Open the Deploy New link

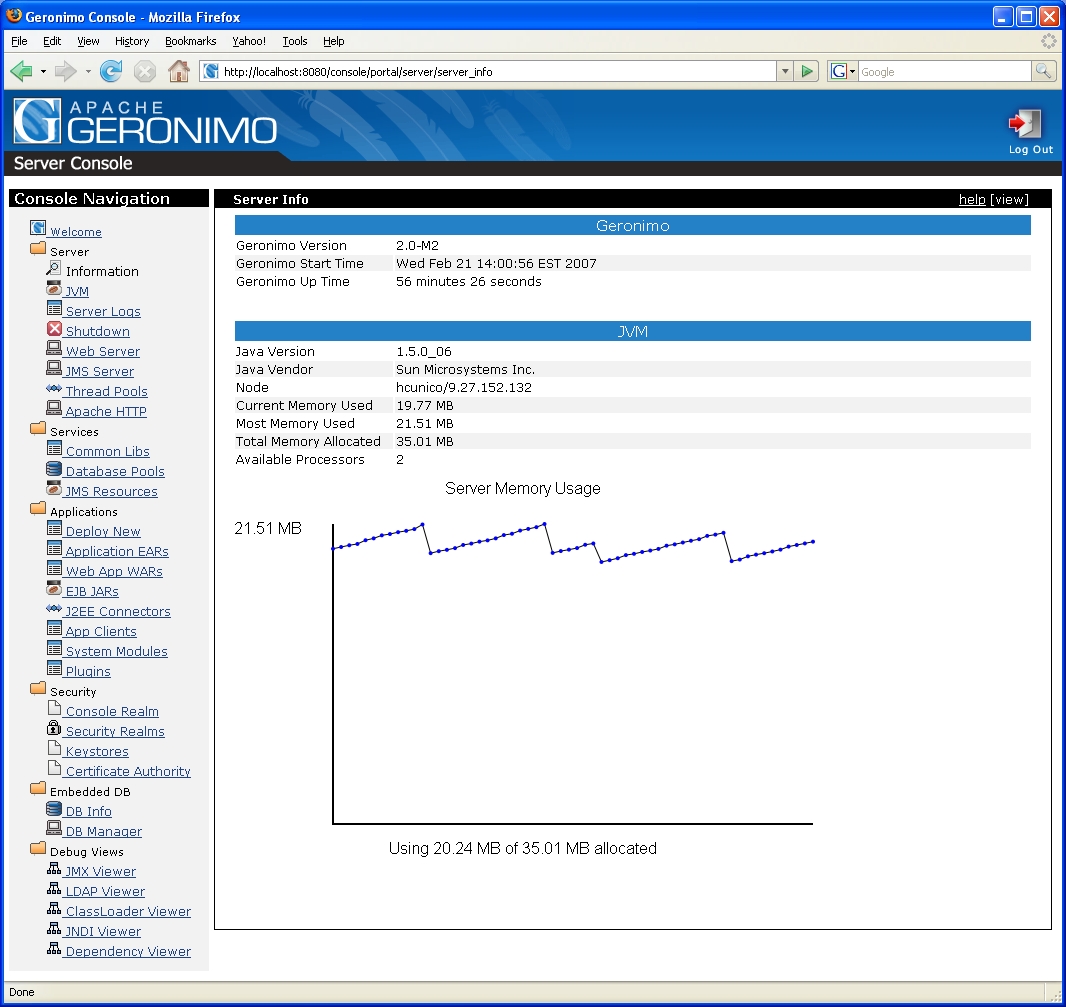click(103, 532)
